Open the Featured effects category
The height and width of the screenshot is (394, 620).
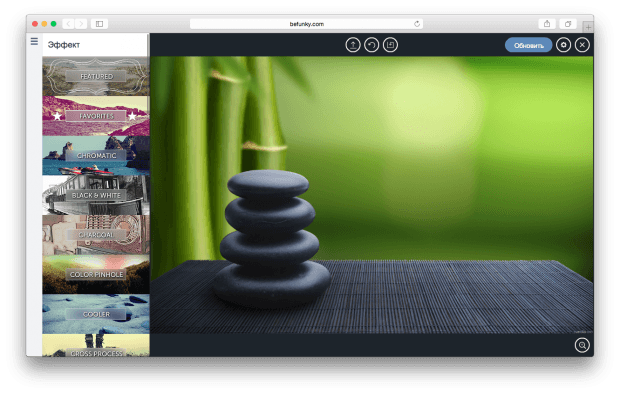coord(96,76)
